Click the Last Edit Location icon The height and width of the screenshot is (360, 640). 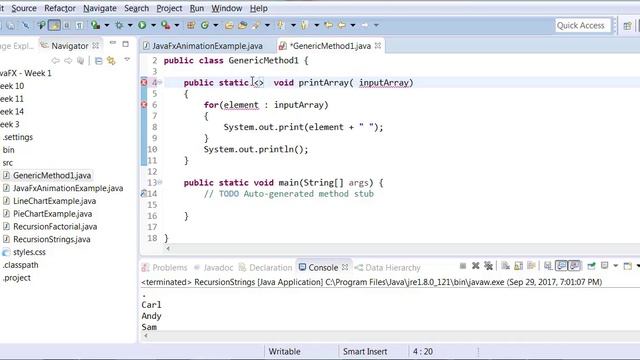pyautogui.click(x=328, y=25)
